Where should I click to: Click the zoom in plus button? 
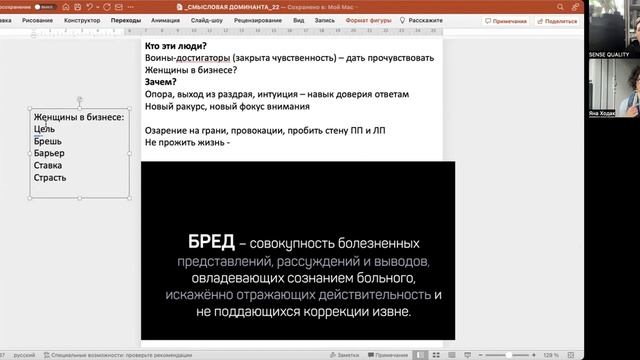coord(534,355)
